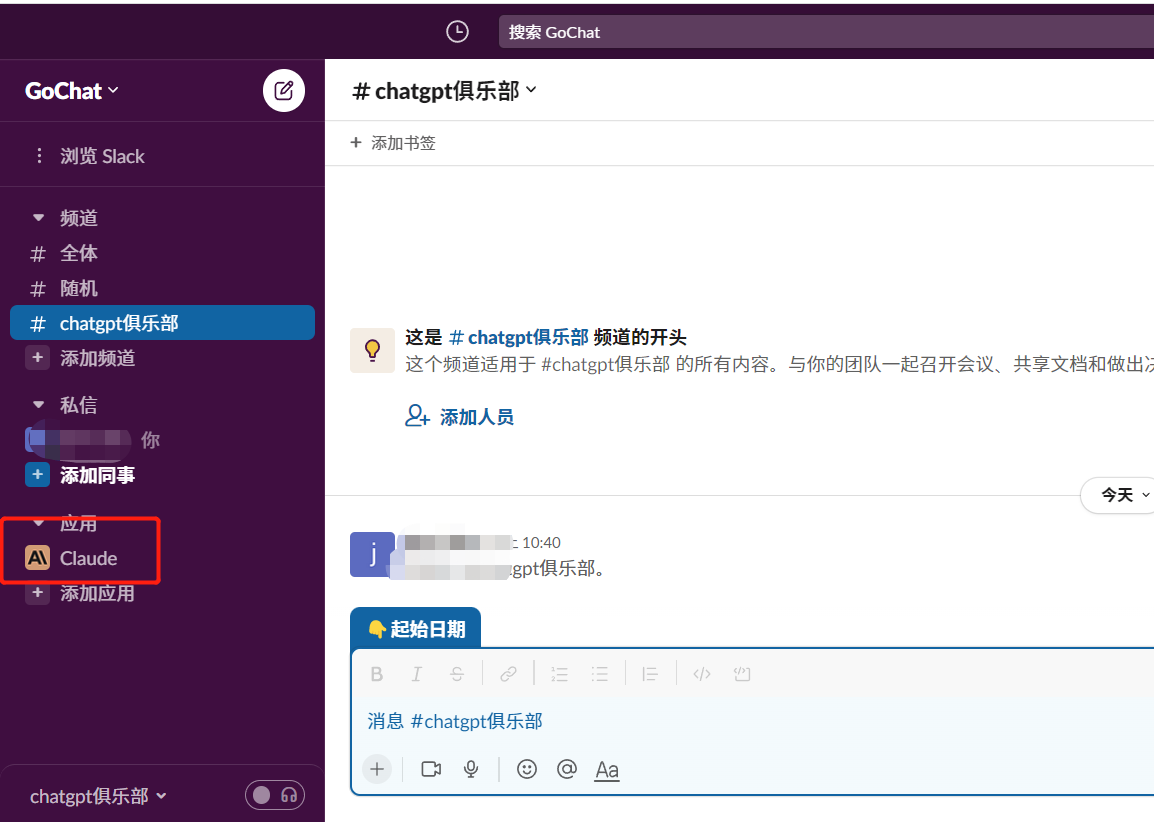1154x822 pixels.
Task: Click the lightbulb channel intro icon
Action: (372, 350)
